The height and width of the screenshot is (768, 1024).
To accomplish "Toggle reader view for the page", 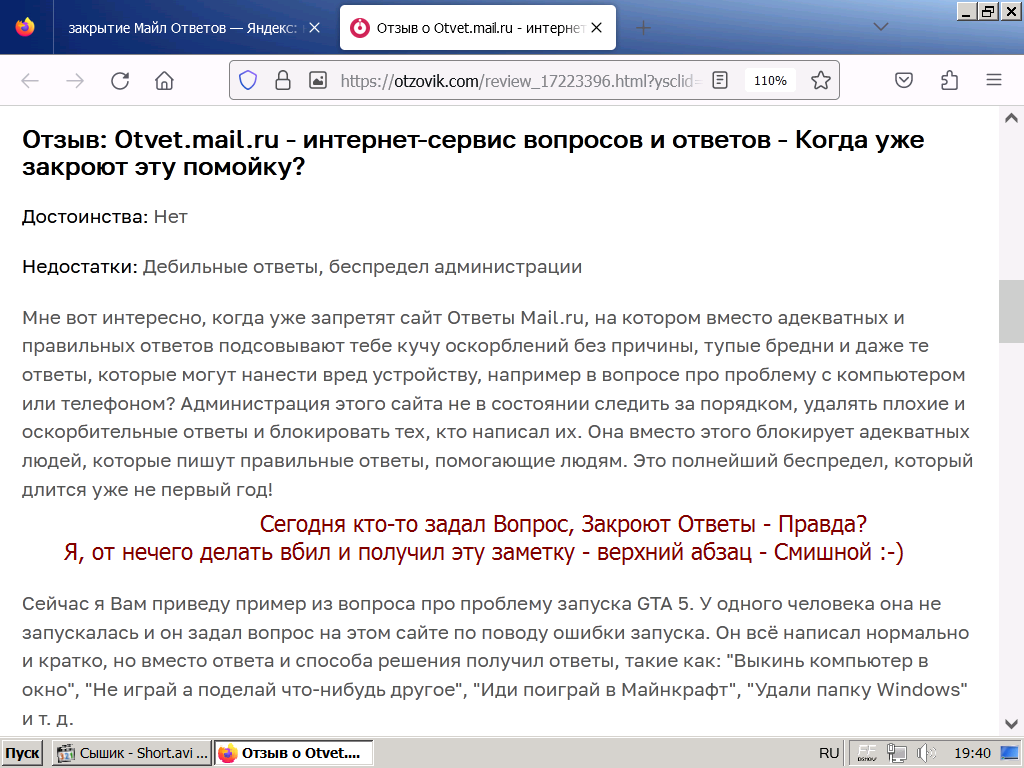I will pos(720,80).
